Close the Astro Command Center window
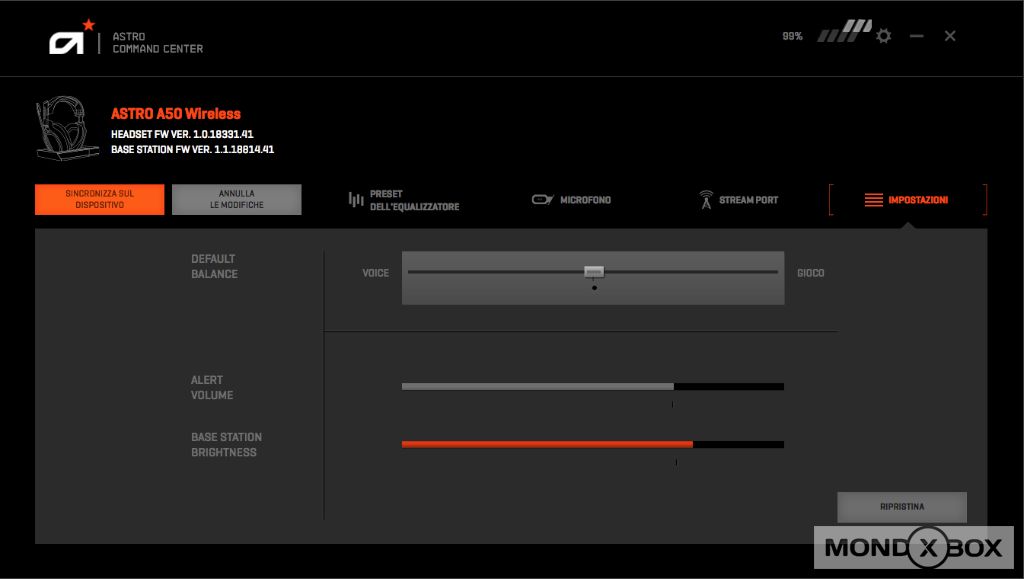The height and width of the screenshot is (579, 1024). (x=950, y=36)
